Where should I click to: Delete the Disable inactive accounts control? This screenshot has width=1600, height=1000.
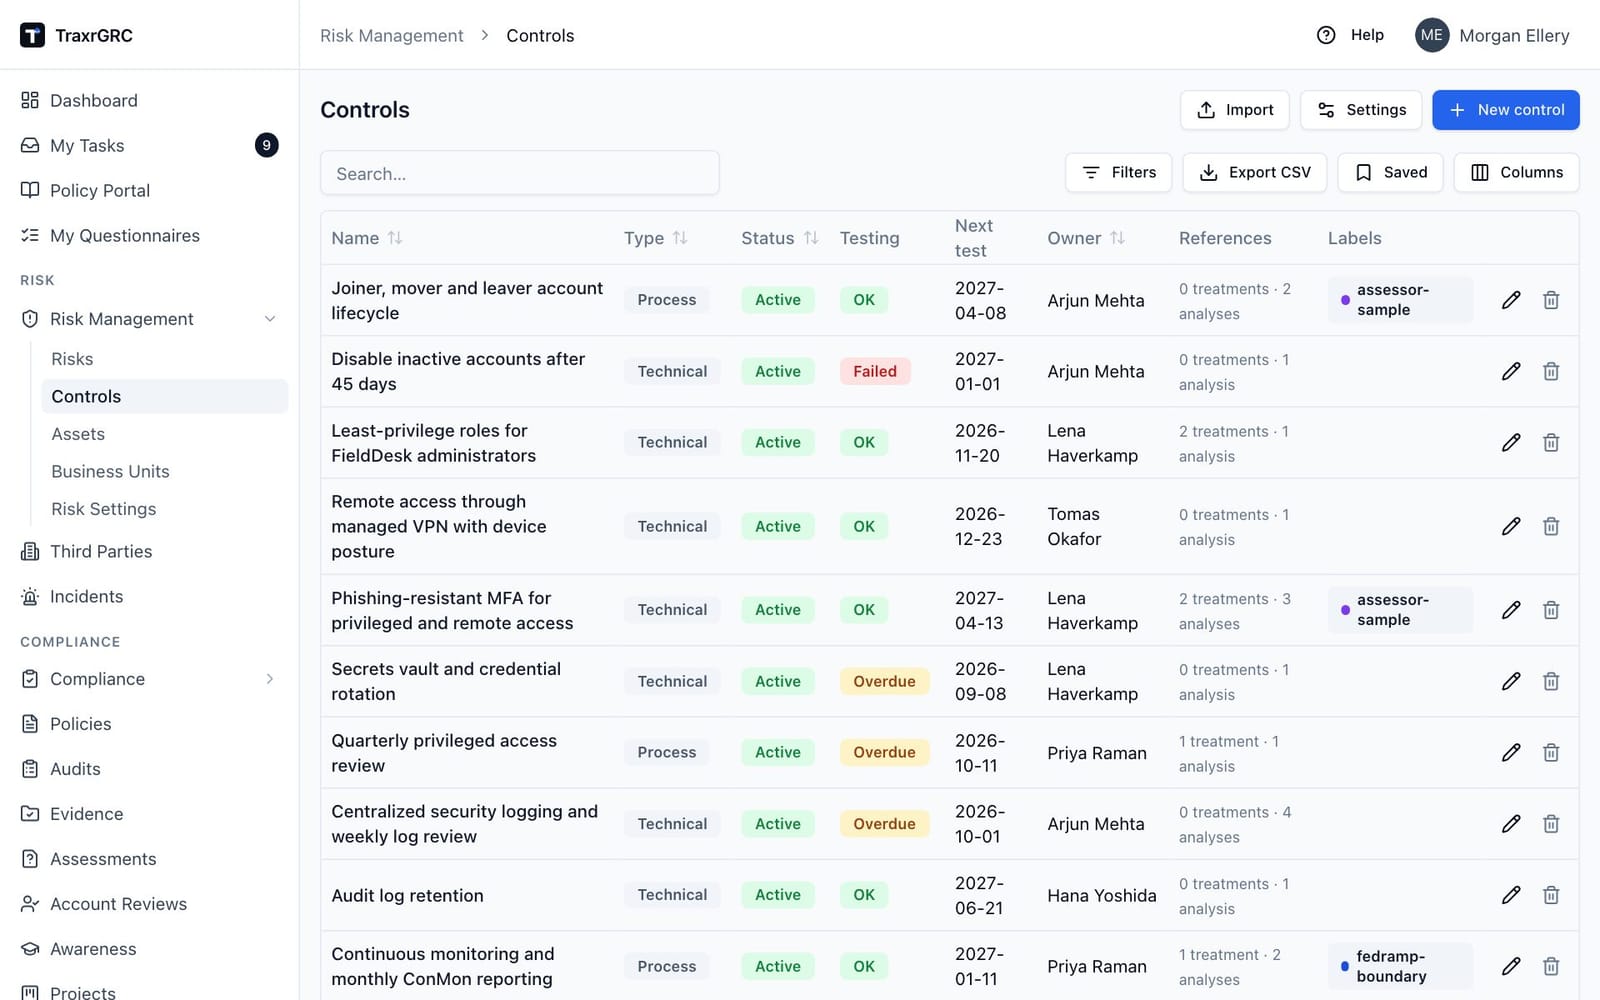pos(1551,371)
